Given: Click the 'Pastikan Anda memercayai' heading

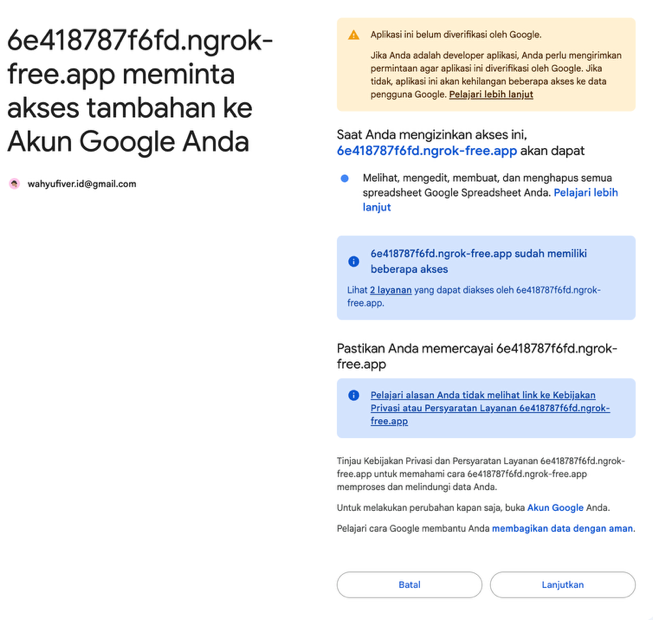Looking at the screenshot, I should (477, 356).
